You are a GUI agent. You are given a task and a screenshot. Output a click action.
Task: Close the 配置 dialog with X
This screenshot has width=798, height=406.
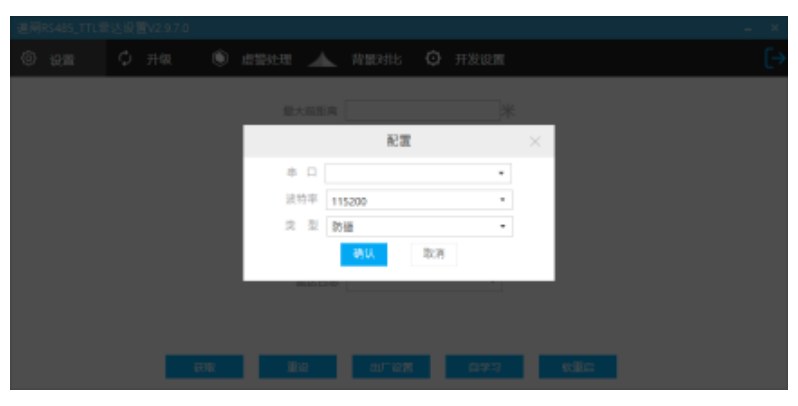[535, 141]
